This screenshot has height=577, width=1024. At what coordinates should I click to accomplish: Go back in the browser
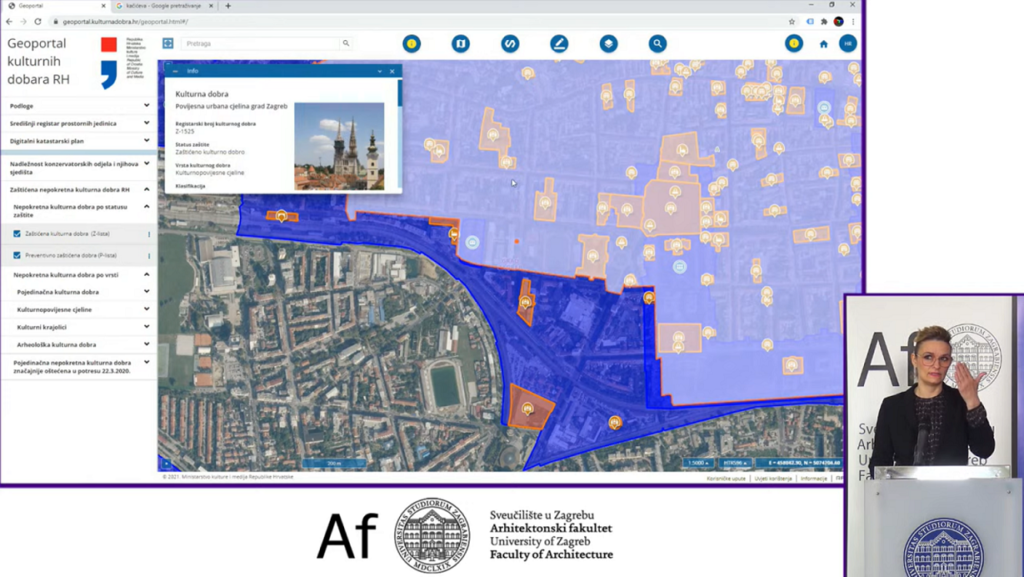tap(9, 22)
